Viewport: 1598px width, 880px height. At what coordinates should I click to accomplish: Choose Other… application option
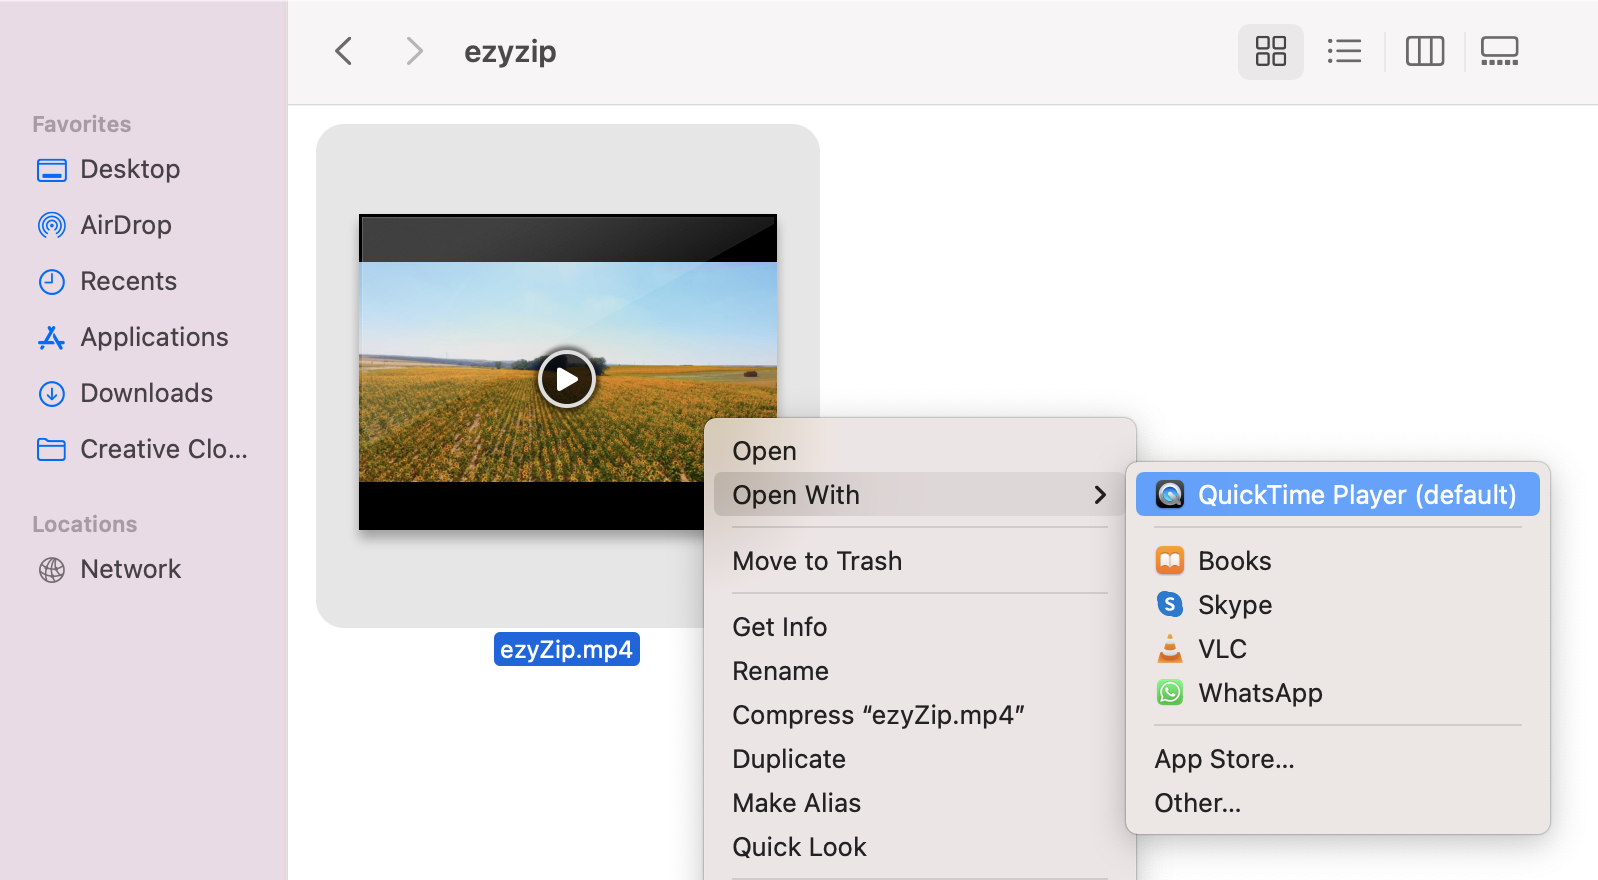[x=1197, y=803]
